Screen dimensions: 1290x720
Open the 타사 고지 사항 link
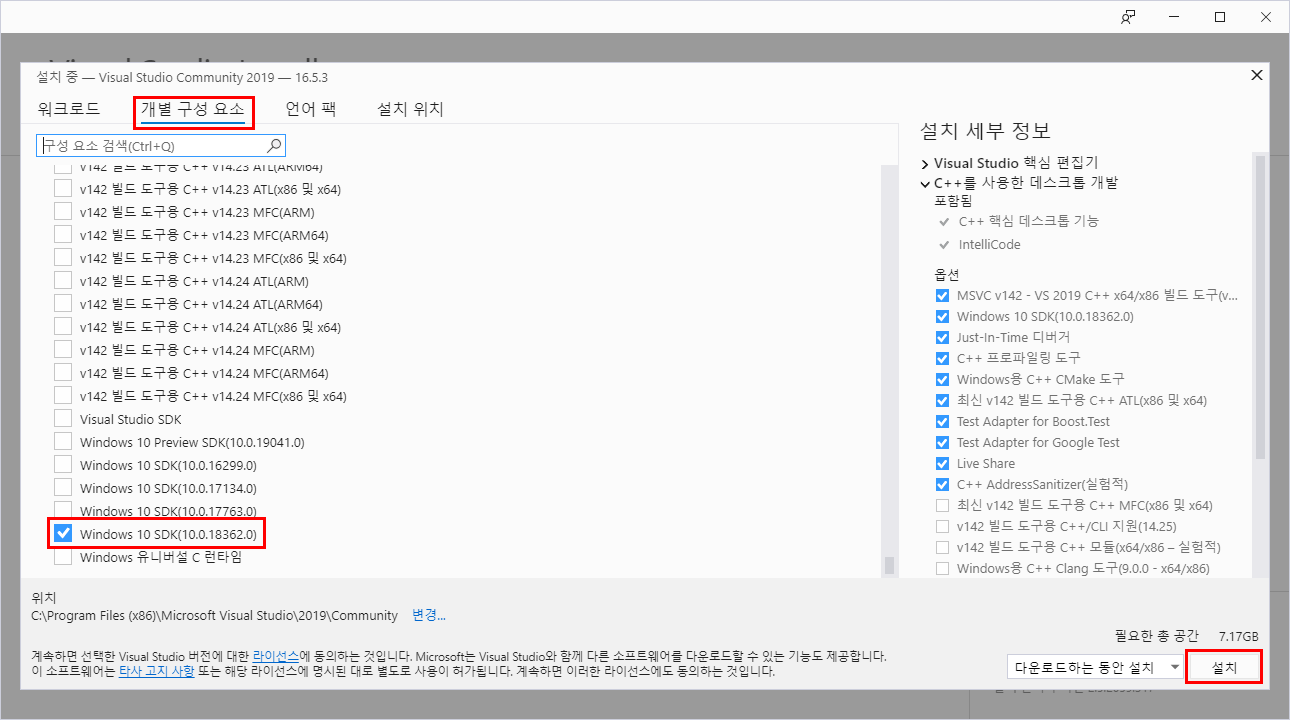[157, 671]
